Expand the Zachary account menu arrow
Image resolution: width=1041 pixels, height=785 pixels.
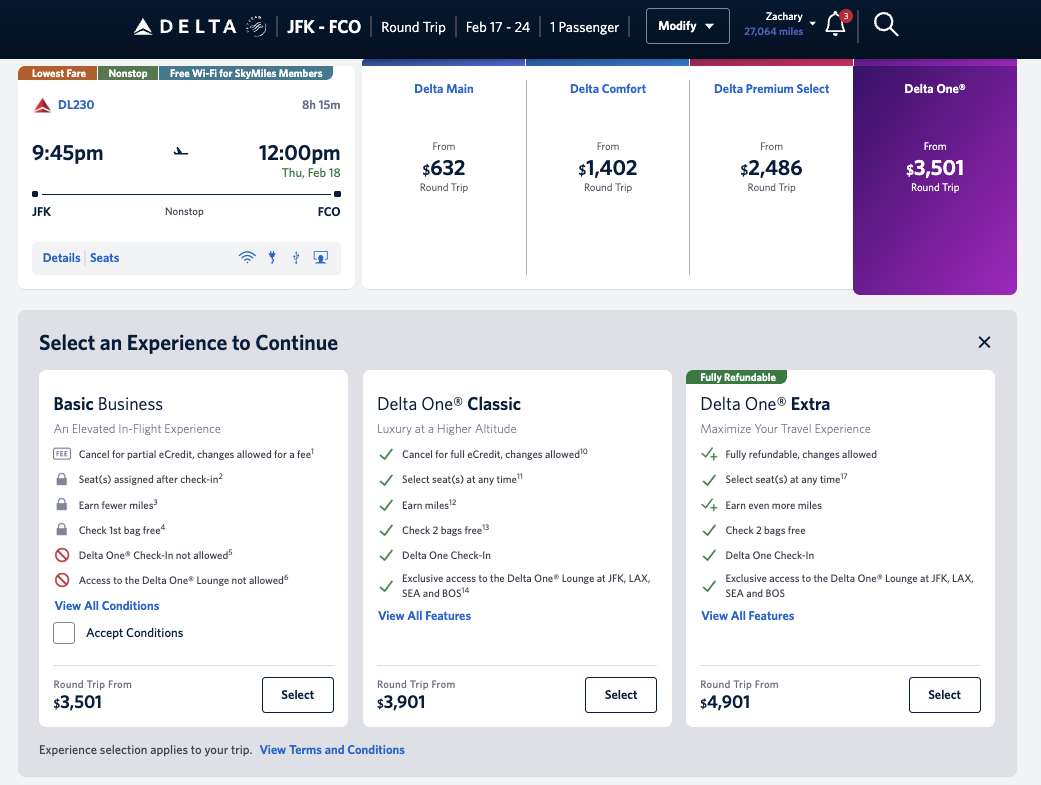click(x=813, y=24)
